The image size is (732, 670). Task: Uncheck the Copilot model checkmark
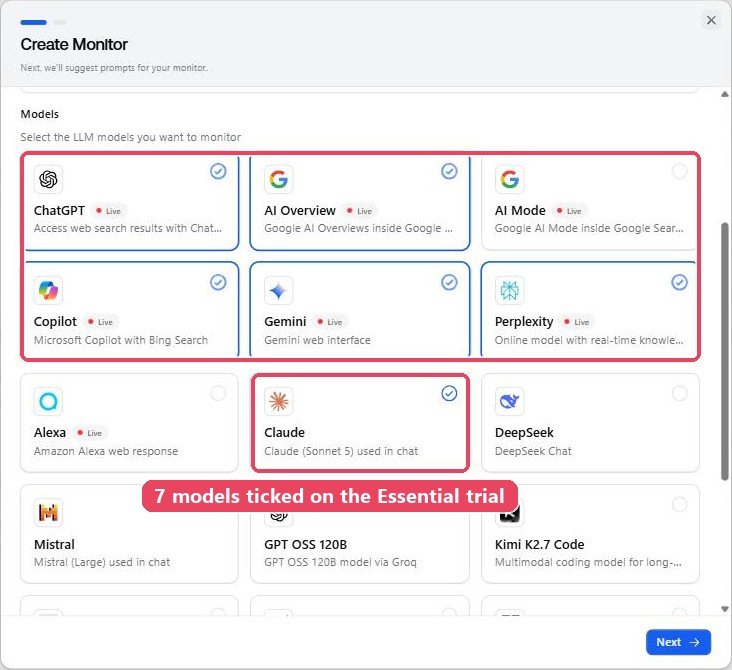[218, 282]
